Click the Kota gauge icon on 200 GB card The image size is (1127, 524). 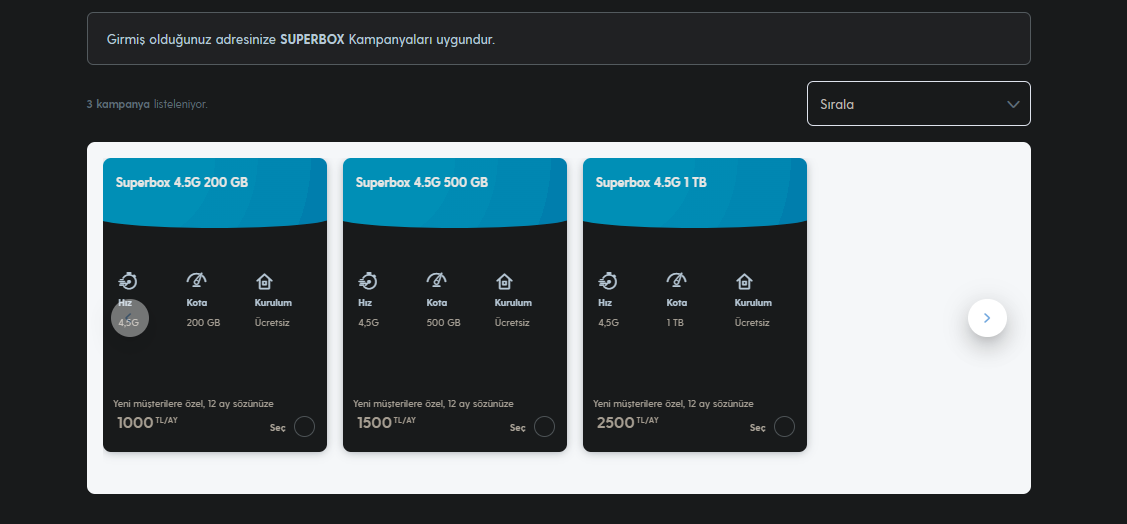196,280
